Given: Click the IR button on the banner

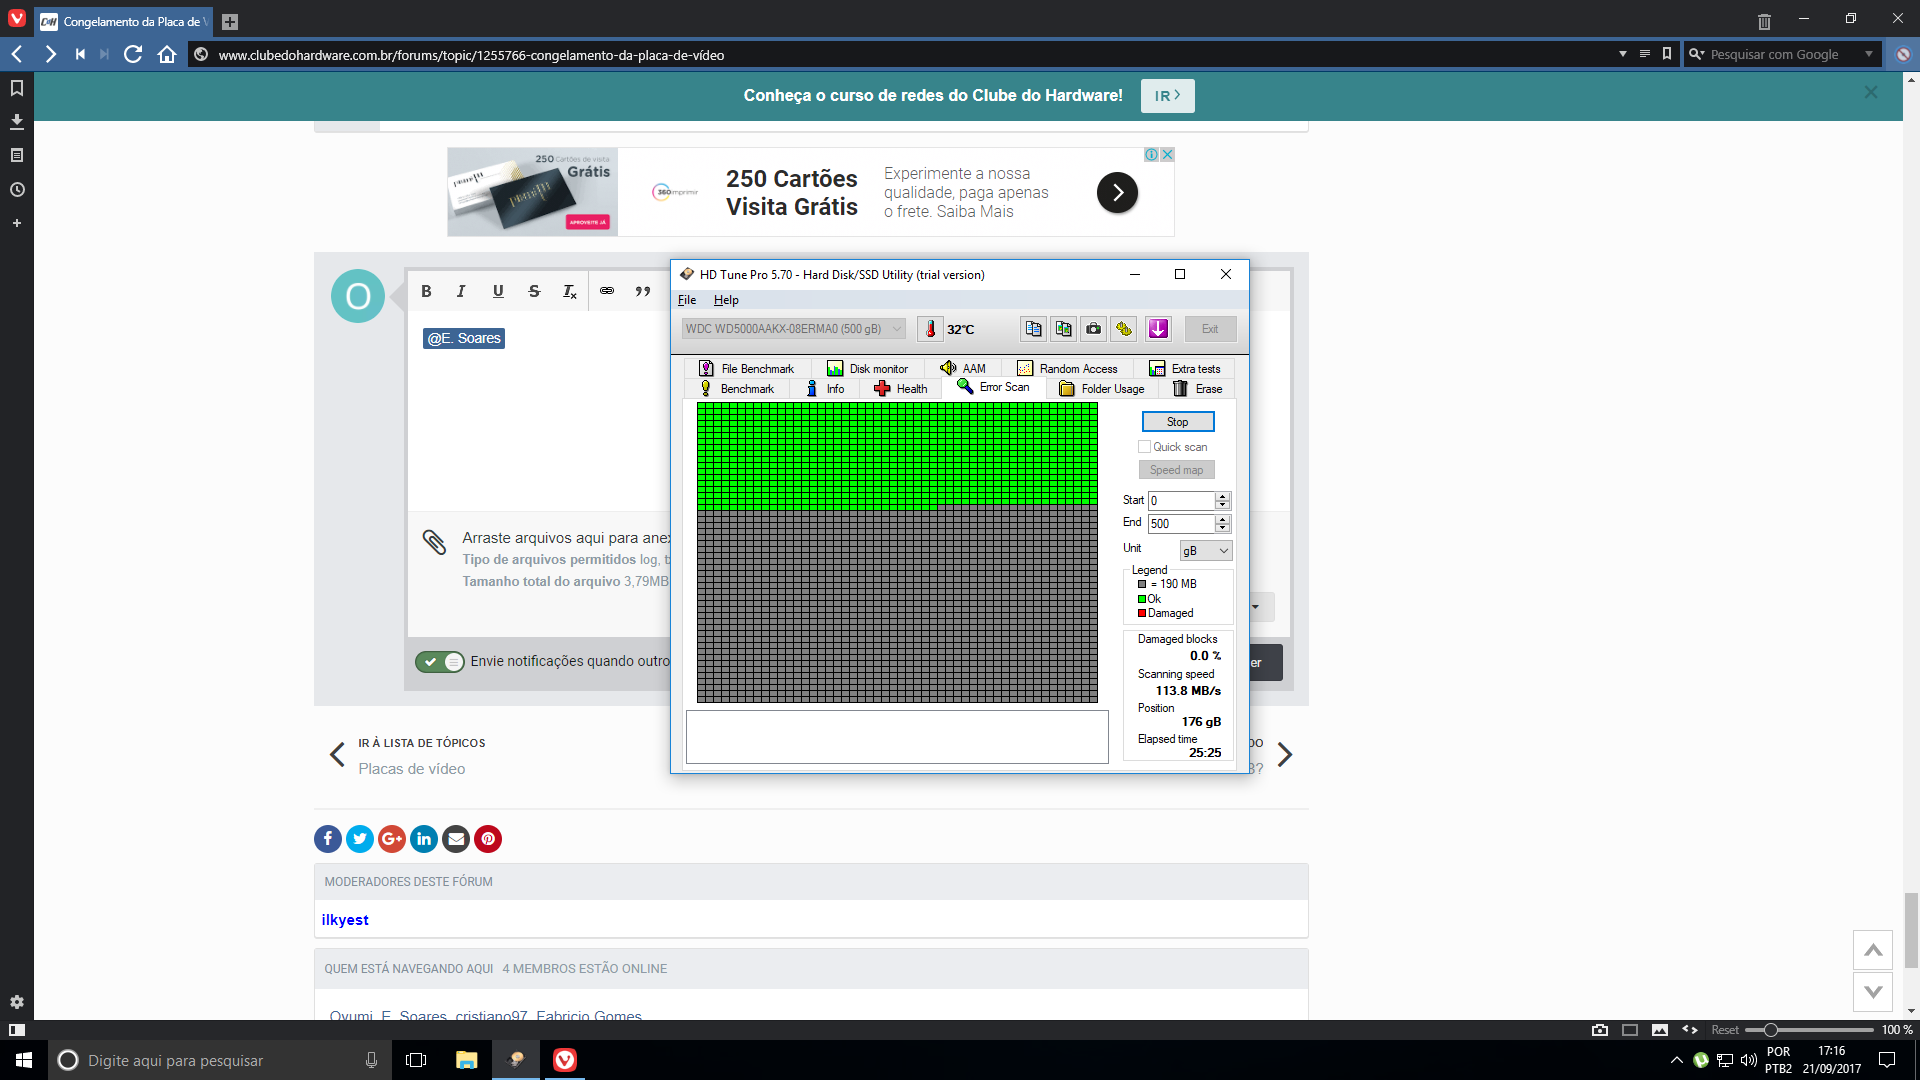Looking at the screenshot, I should (x=1168, y=96).
